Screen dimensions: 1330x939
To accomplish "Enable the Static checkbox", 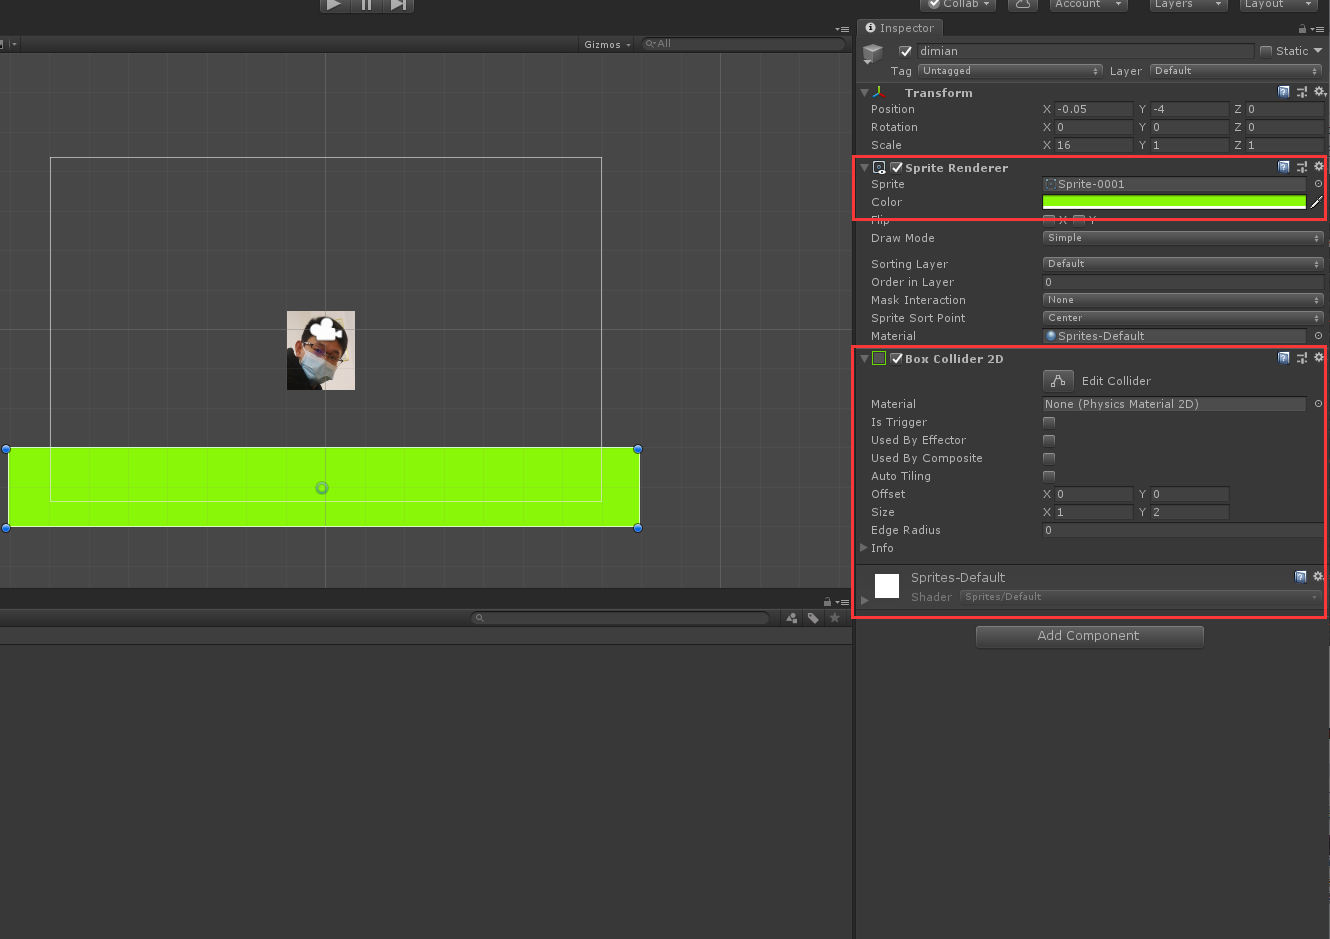I will 1266,51.
